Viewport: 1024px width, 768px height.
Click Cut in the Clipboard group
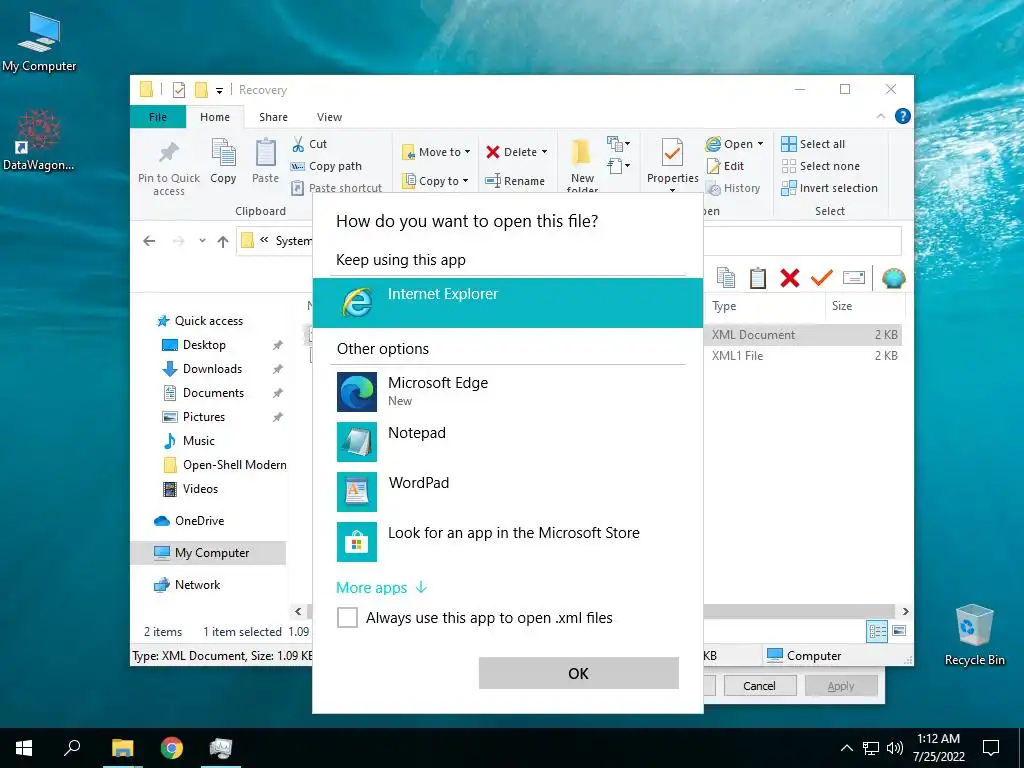point(310,144)
